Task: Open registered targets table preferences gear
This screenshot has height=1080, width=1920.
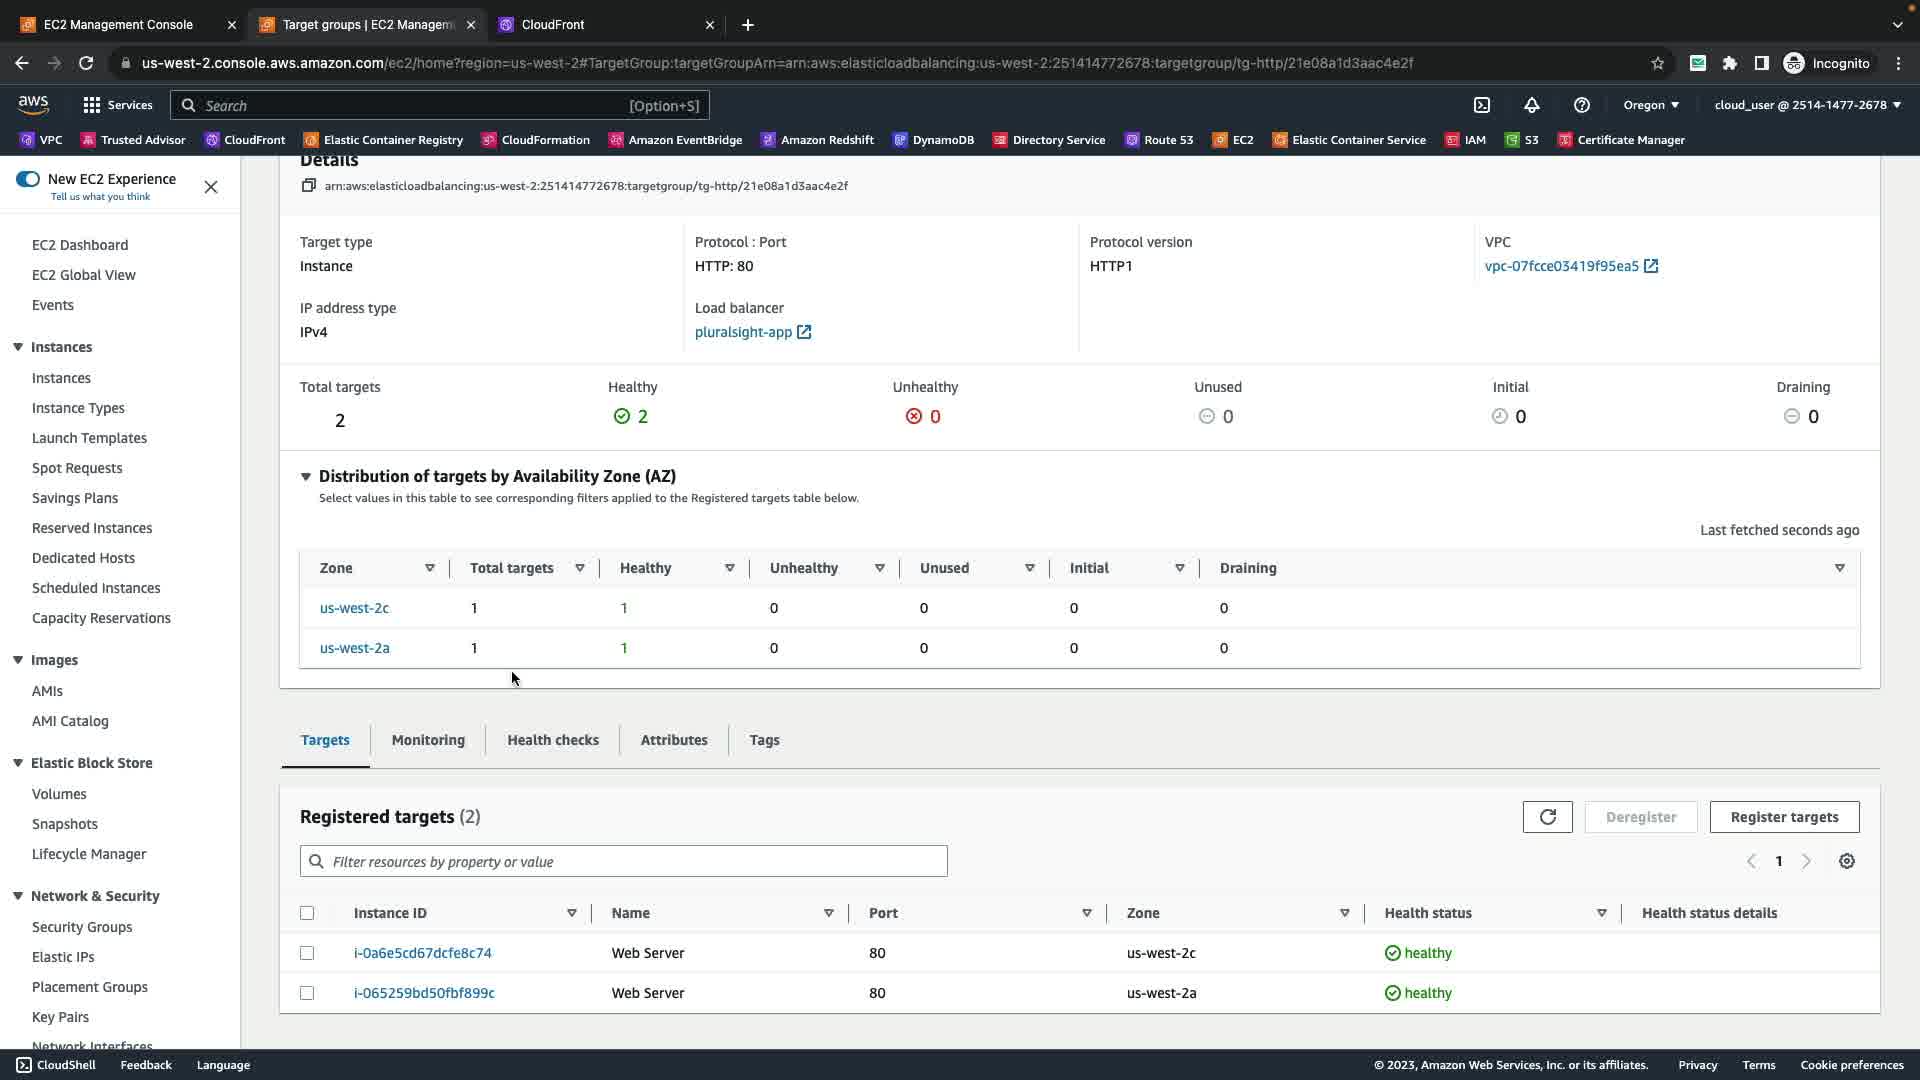Action: (1846, 861)
